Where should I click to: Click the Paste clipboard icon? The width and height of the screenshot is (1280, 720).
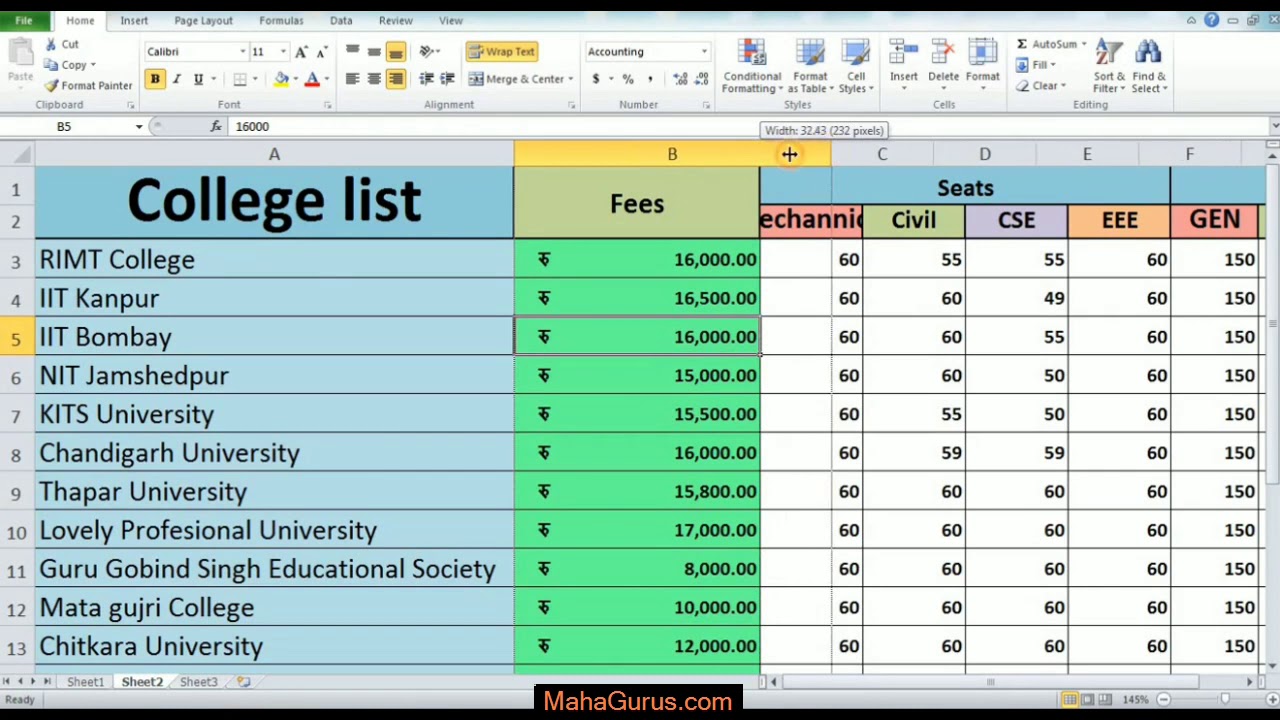coord(20,52)
